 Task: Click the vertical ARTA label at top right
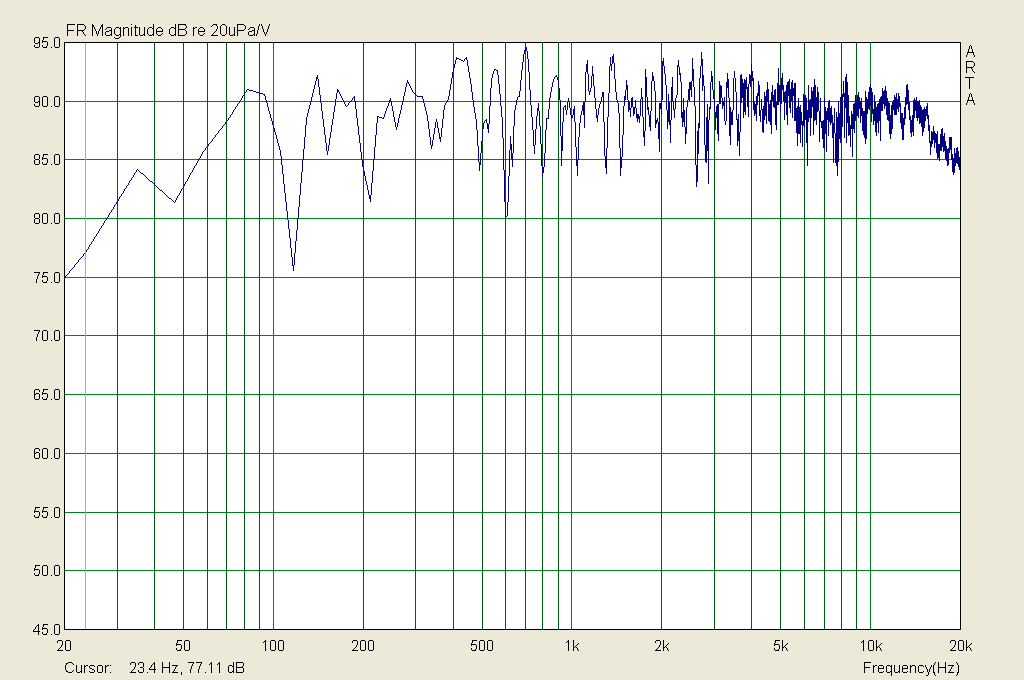pyautogui.click(x=970, y=75)
